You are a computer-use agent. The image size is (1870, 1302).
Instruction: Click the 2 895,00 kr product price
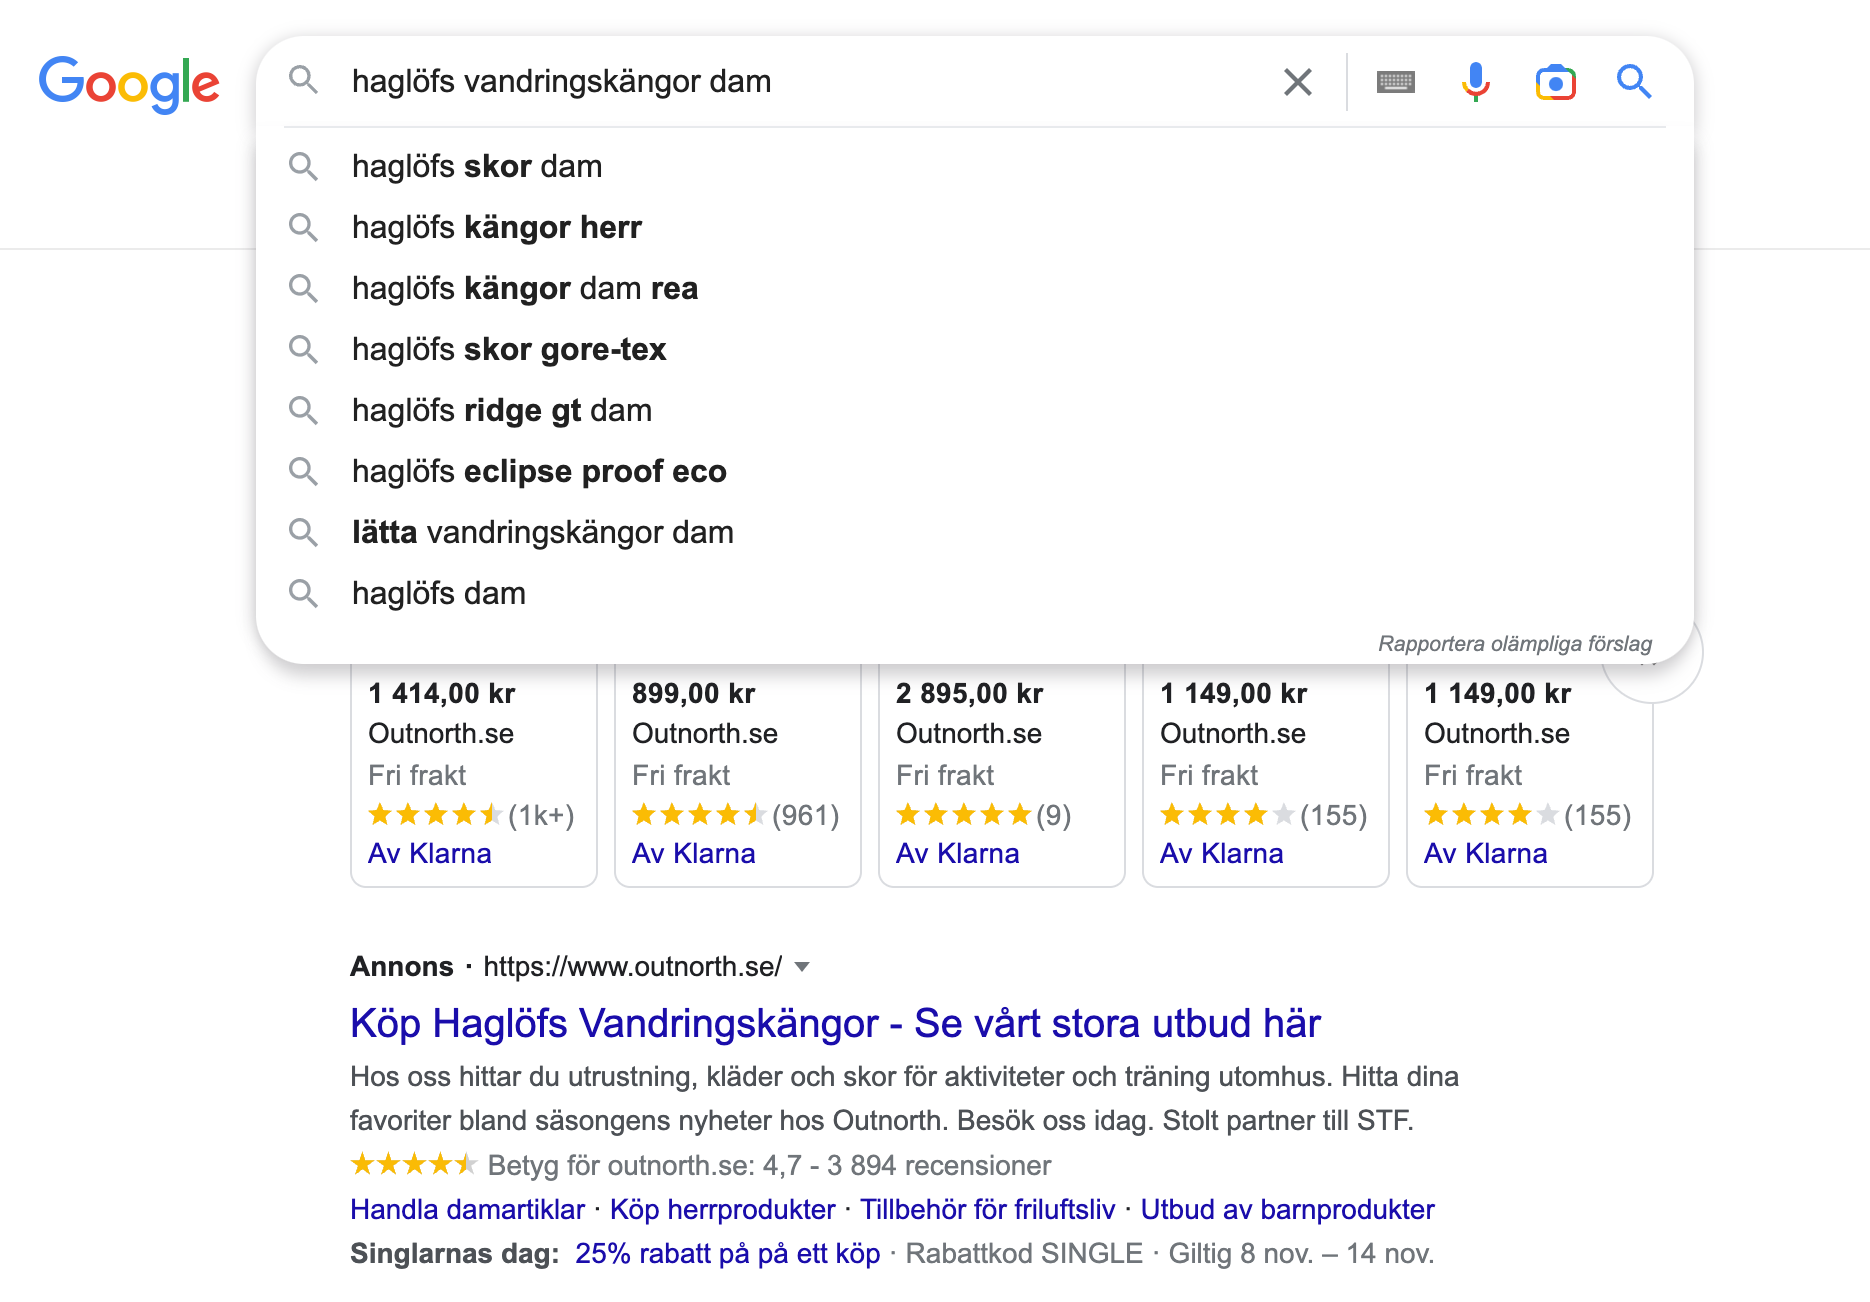[x=970, y=693]
